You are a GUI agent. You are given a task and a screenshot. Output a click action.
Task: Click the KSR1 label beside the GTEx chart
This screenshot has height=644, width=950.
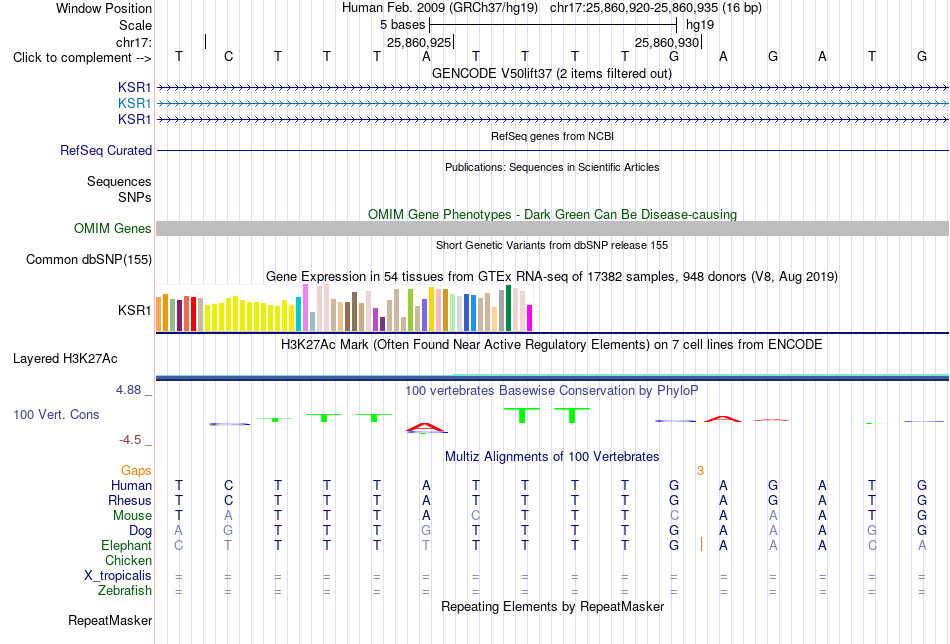click(x=135, y=310)
